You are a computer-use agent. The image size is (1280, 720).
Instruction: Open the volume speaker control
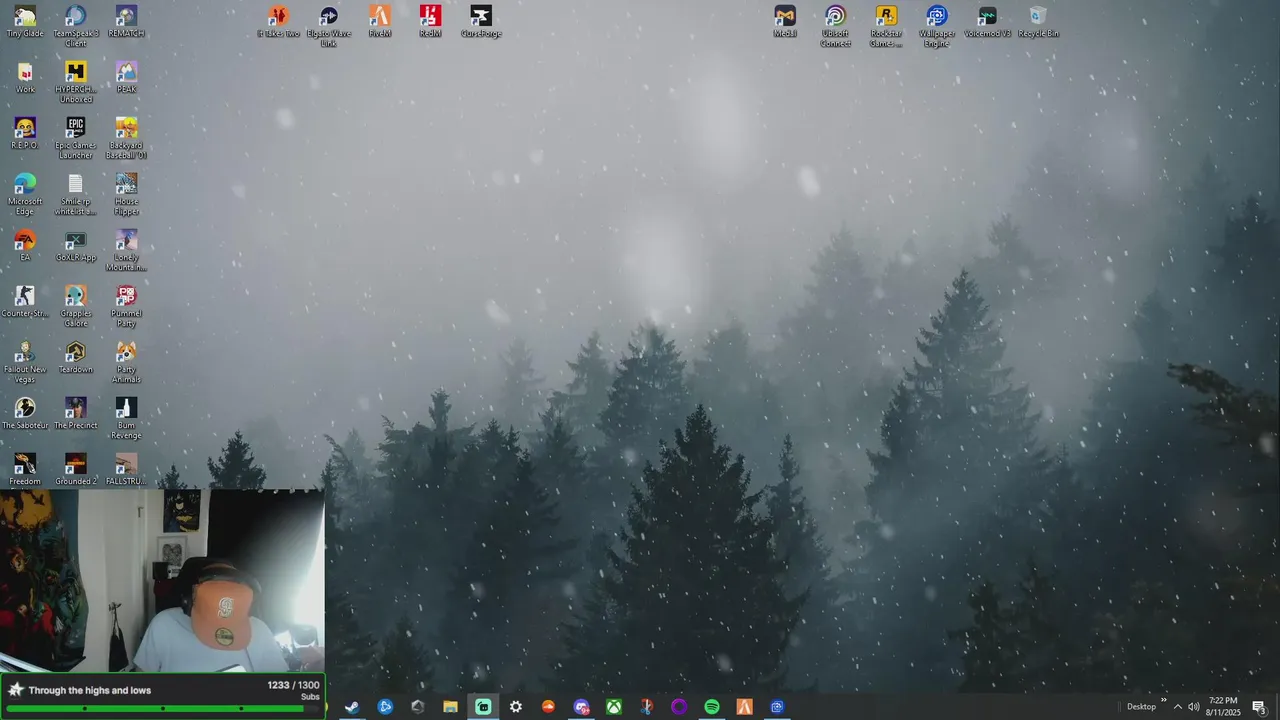click(1193, 707)
